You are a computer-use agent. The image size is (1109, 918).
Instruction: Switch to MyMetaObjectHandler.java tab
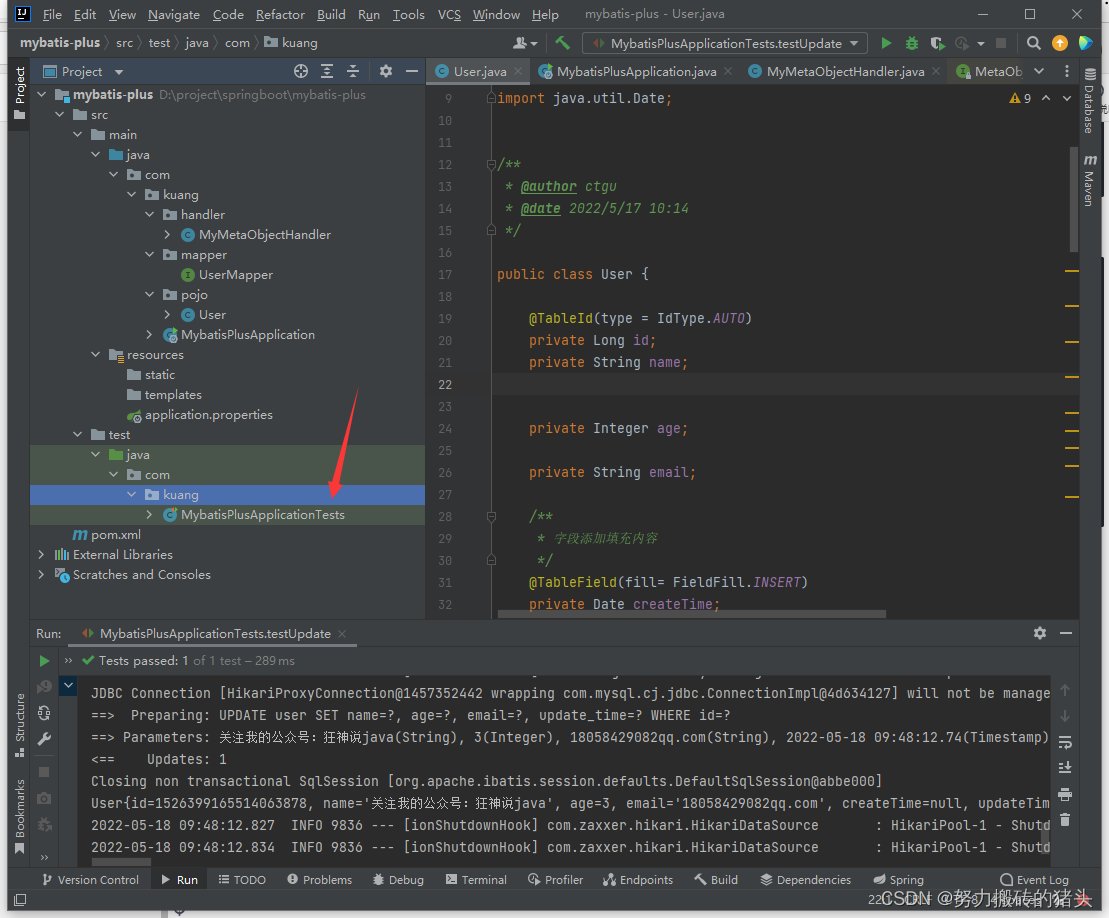pos(845,71)
